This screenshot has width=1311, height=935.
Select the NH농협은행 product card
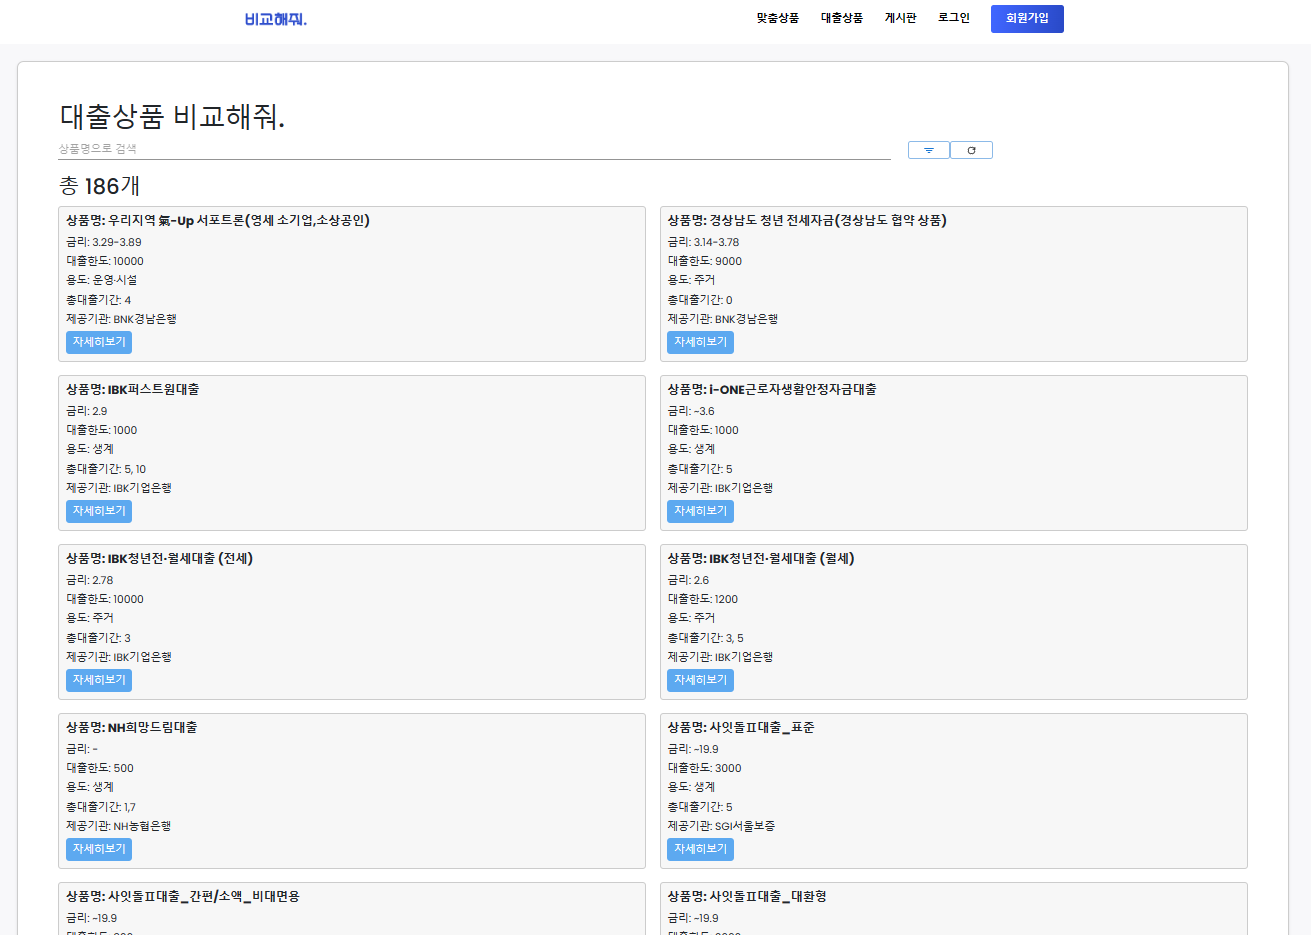[x=350, y=790]
